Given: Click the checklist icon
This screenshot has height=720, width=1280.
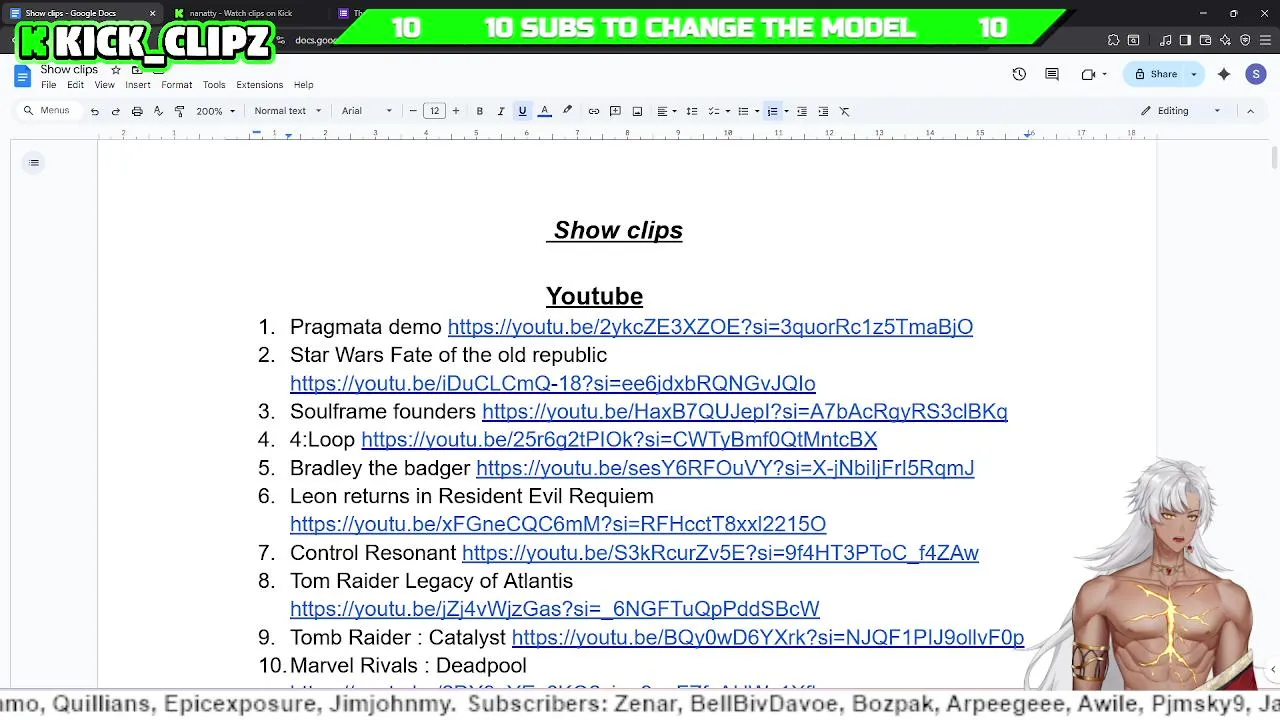Looking at the screenshot, I should 714,111.
